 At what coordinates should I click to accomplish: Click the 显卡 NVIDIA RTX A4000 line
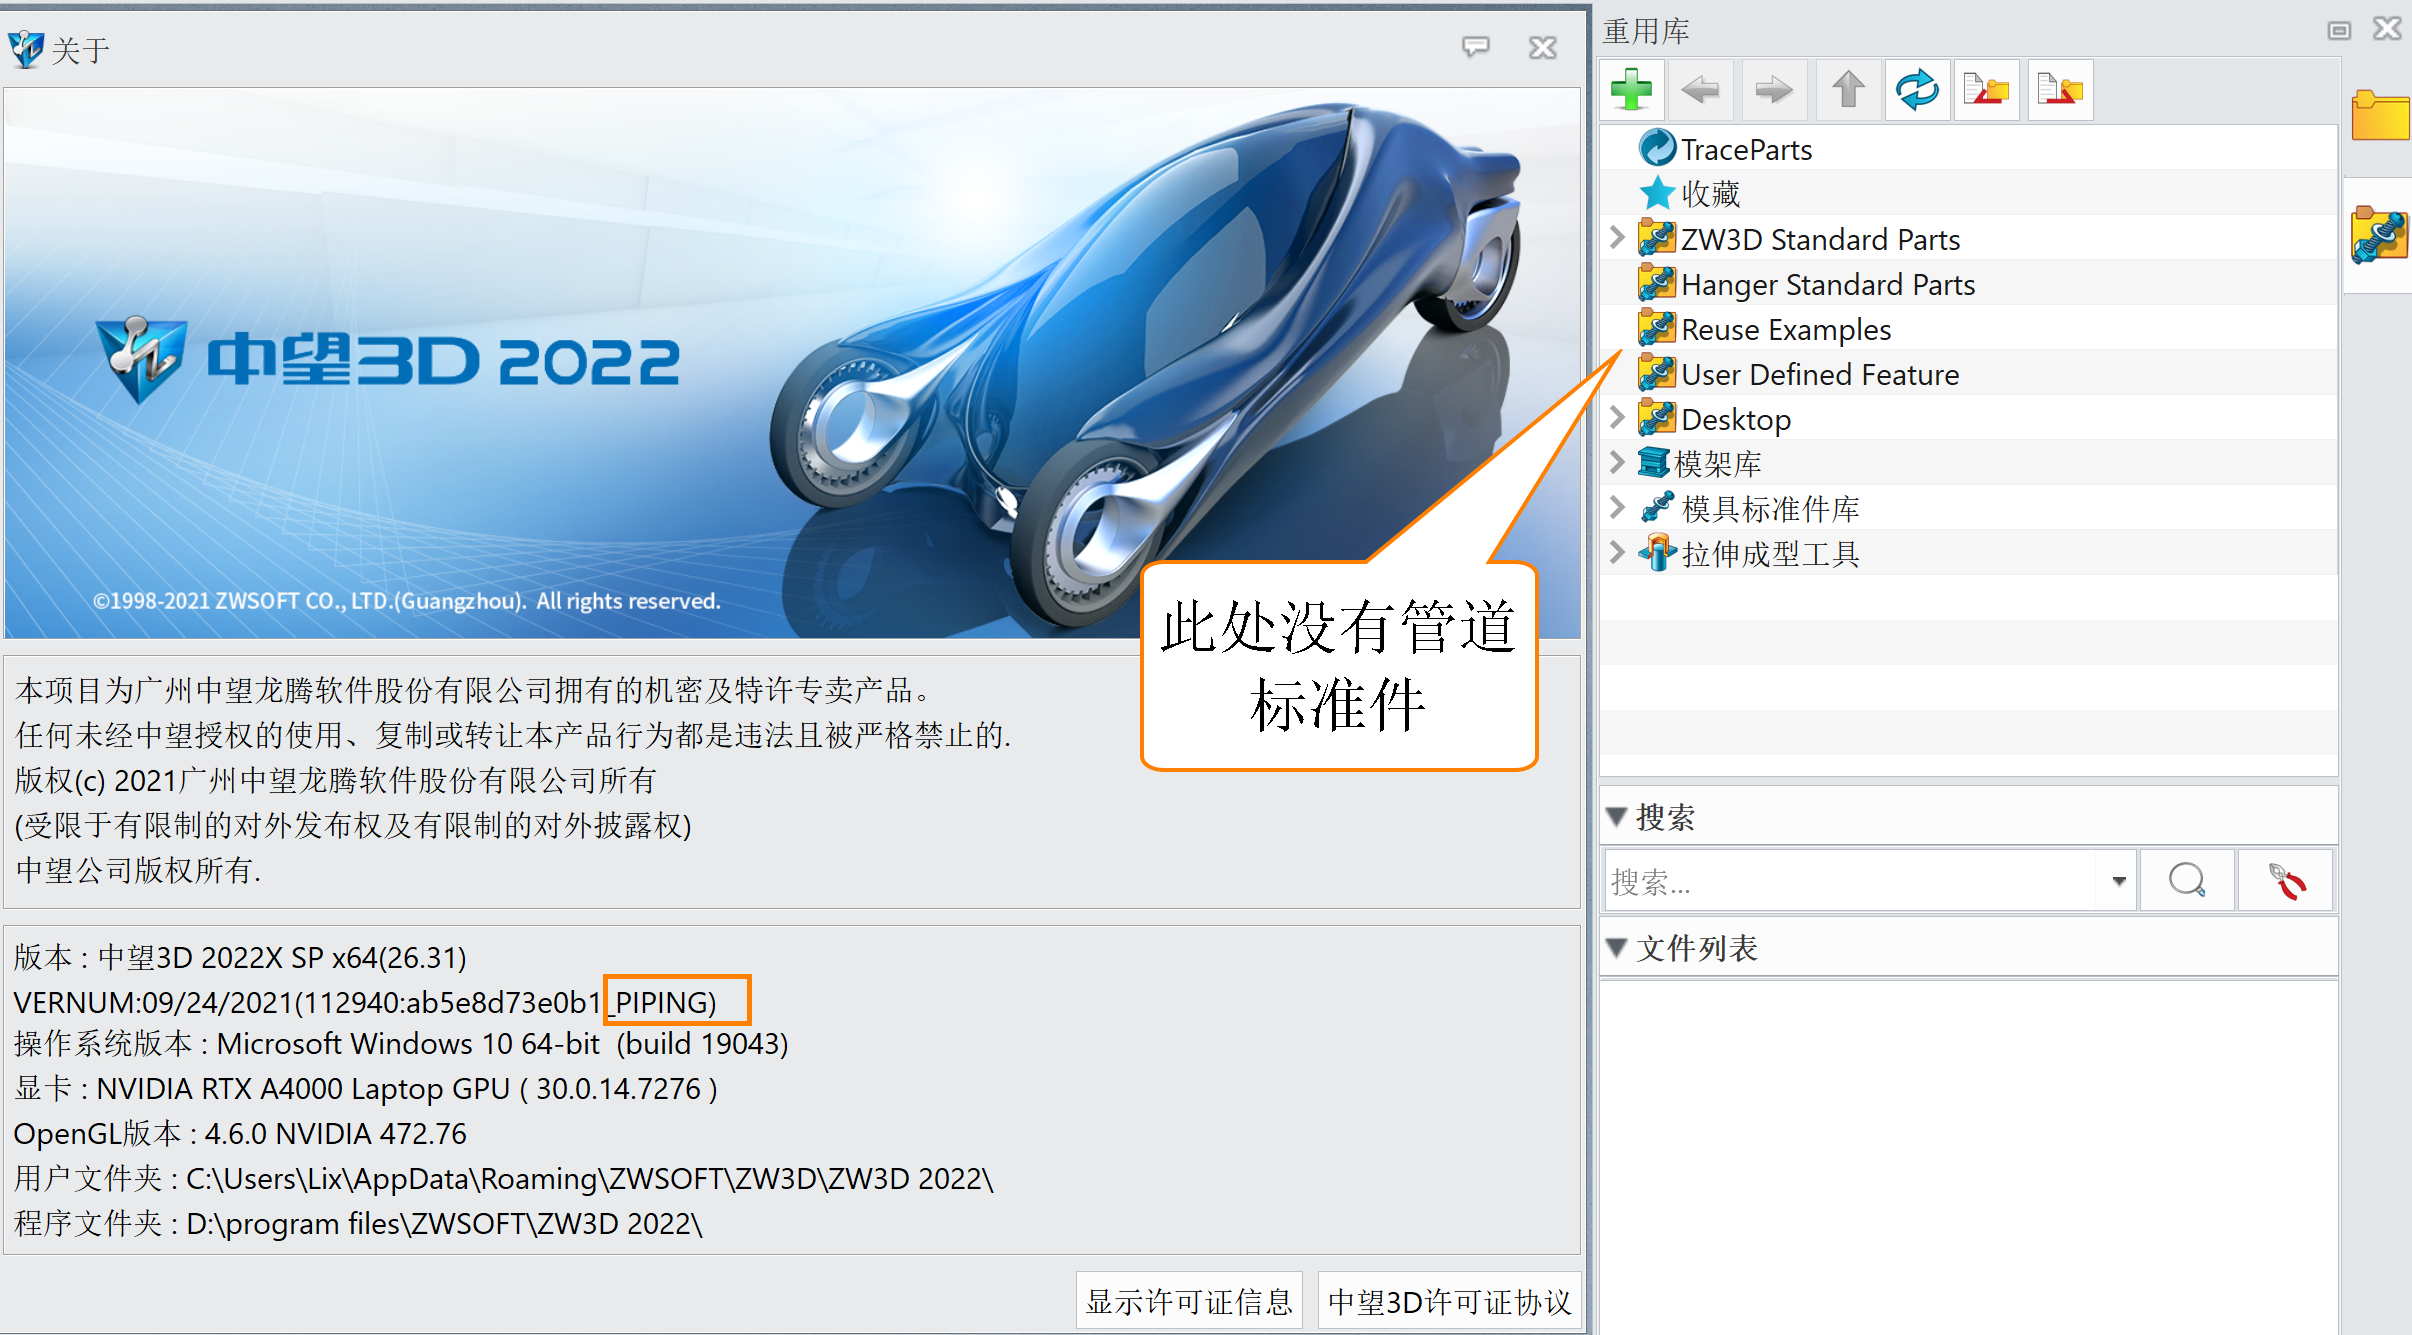pos(366,1088)
